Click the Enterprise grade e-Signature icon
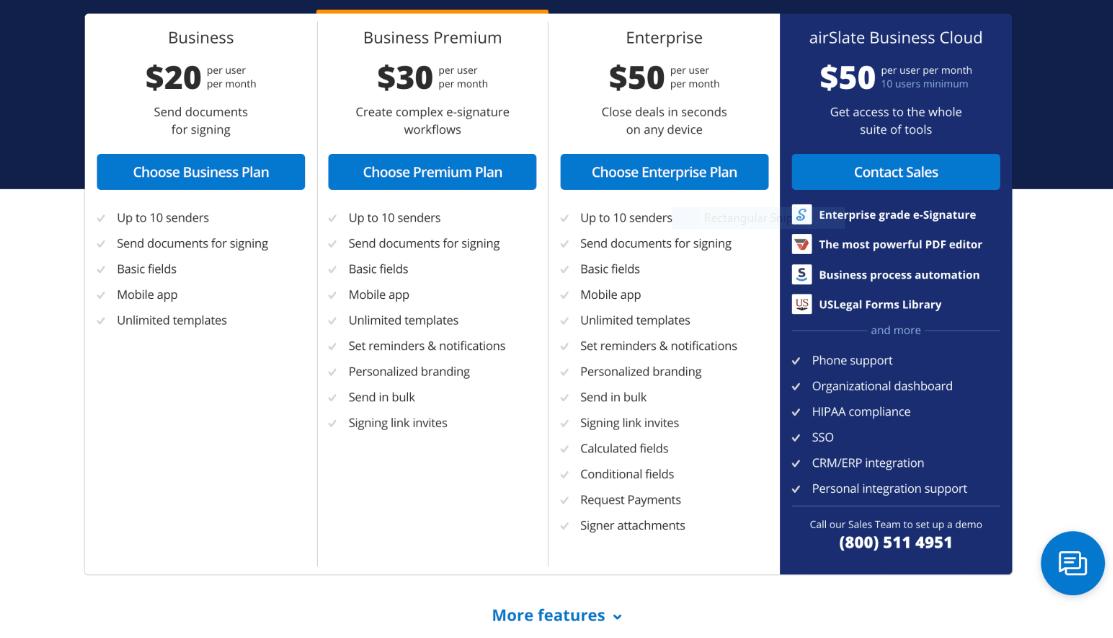This screenshot has height=638, width=1113. coord(801,214)
